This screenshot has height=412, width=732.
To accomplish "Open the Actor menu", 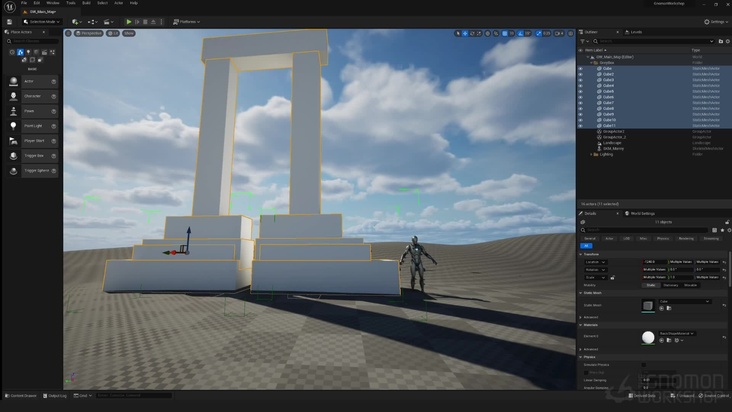I will click(119, 3).
